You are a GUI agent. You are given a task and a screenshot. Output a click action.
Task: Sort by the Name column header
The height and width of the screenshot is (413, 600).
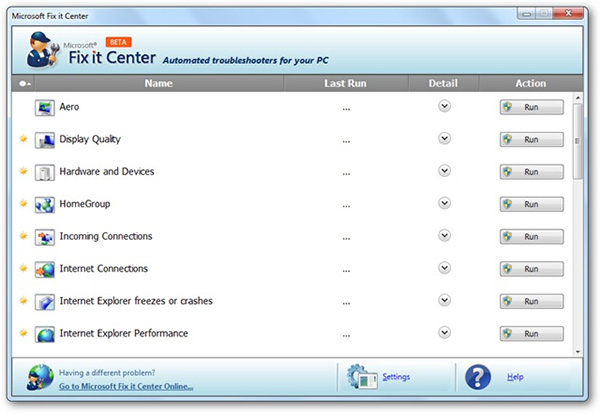point(158,84)
